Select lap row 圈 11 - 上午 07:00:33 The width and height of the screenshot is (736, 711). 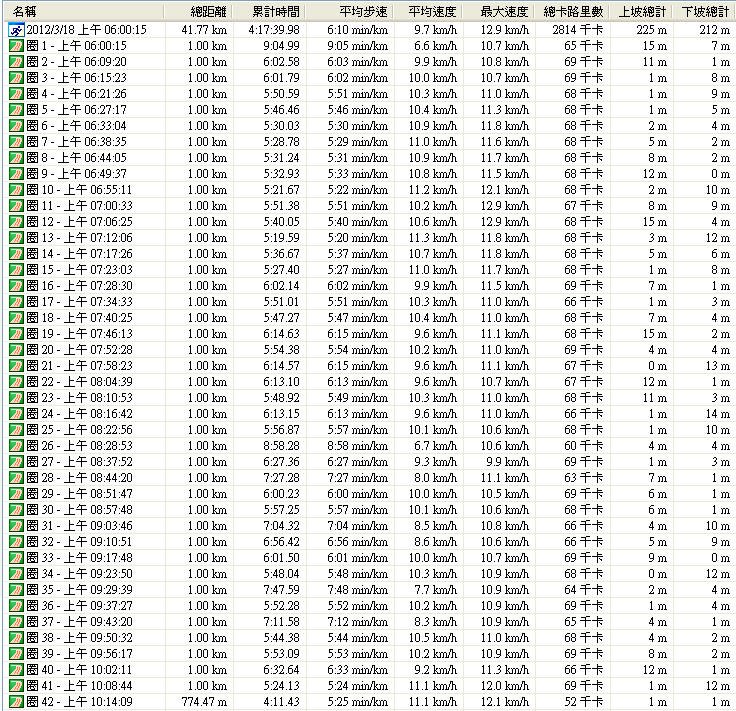[370, 206]
